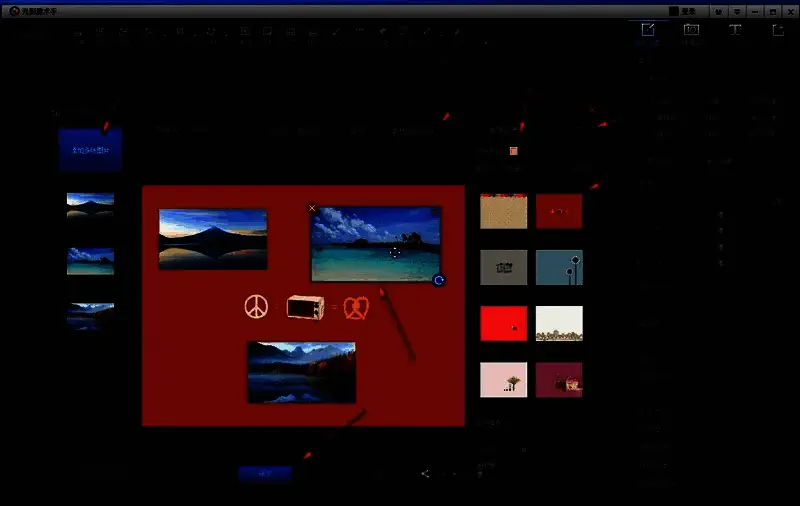Choose the bright red background template
The width and height of the screenshot is (800, 506).
[x=503, y=324]
